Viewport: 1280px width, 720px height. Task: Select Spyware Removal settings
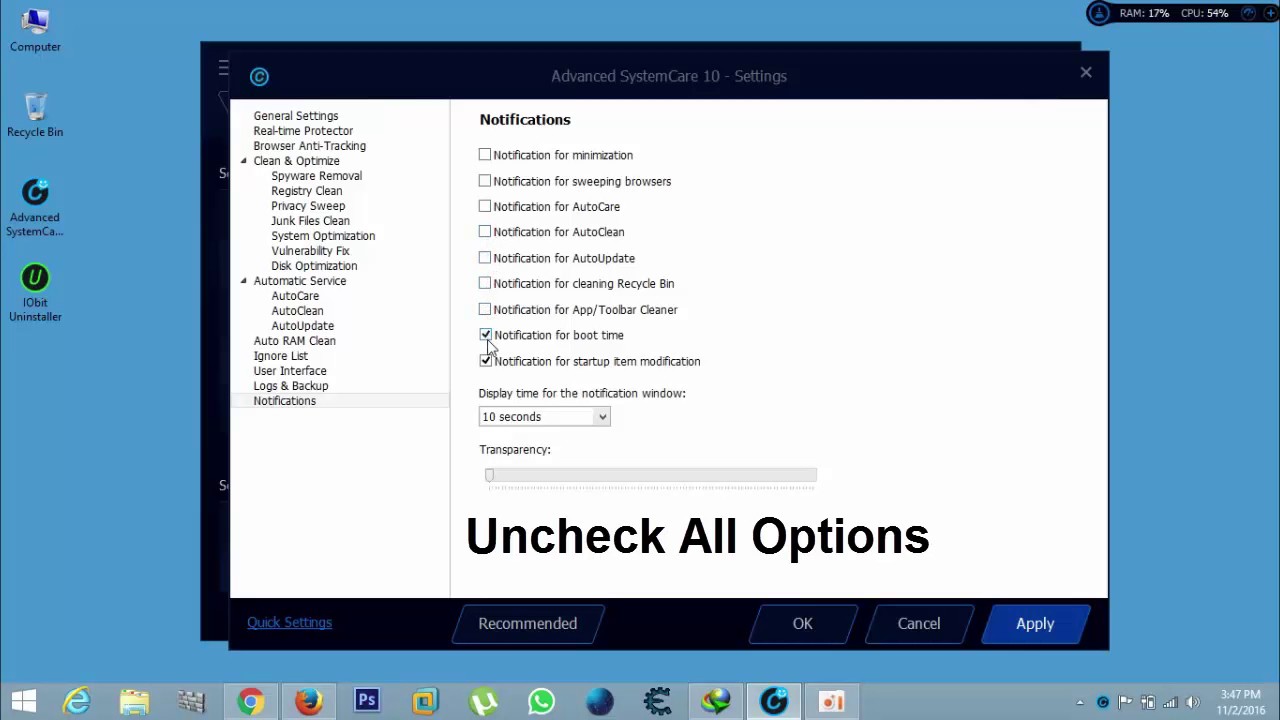click(316, 176)
